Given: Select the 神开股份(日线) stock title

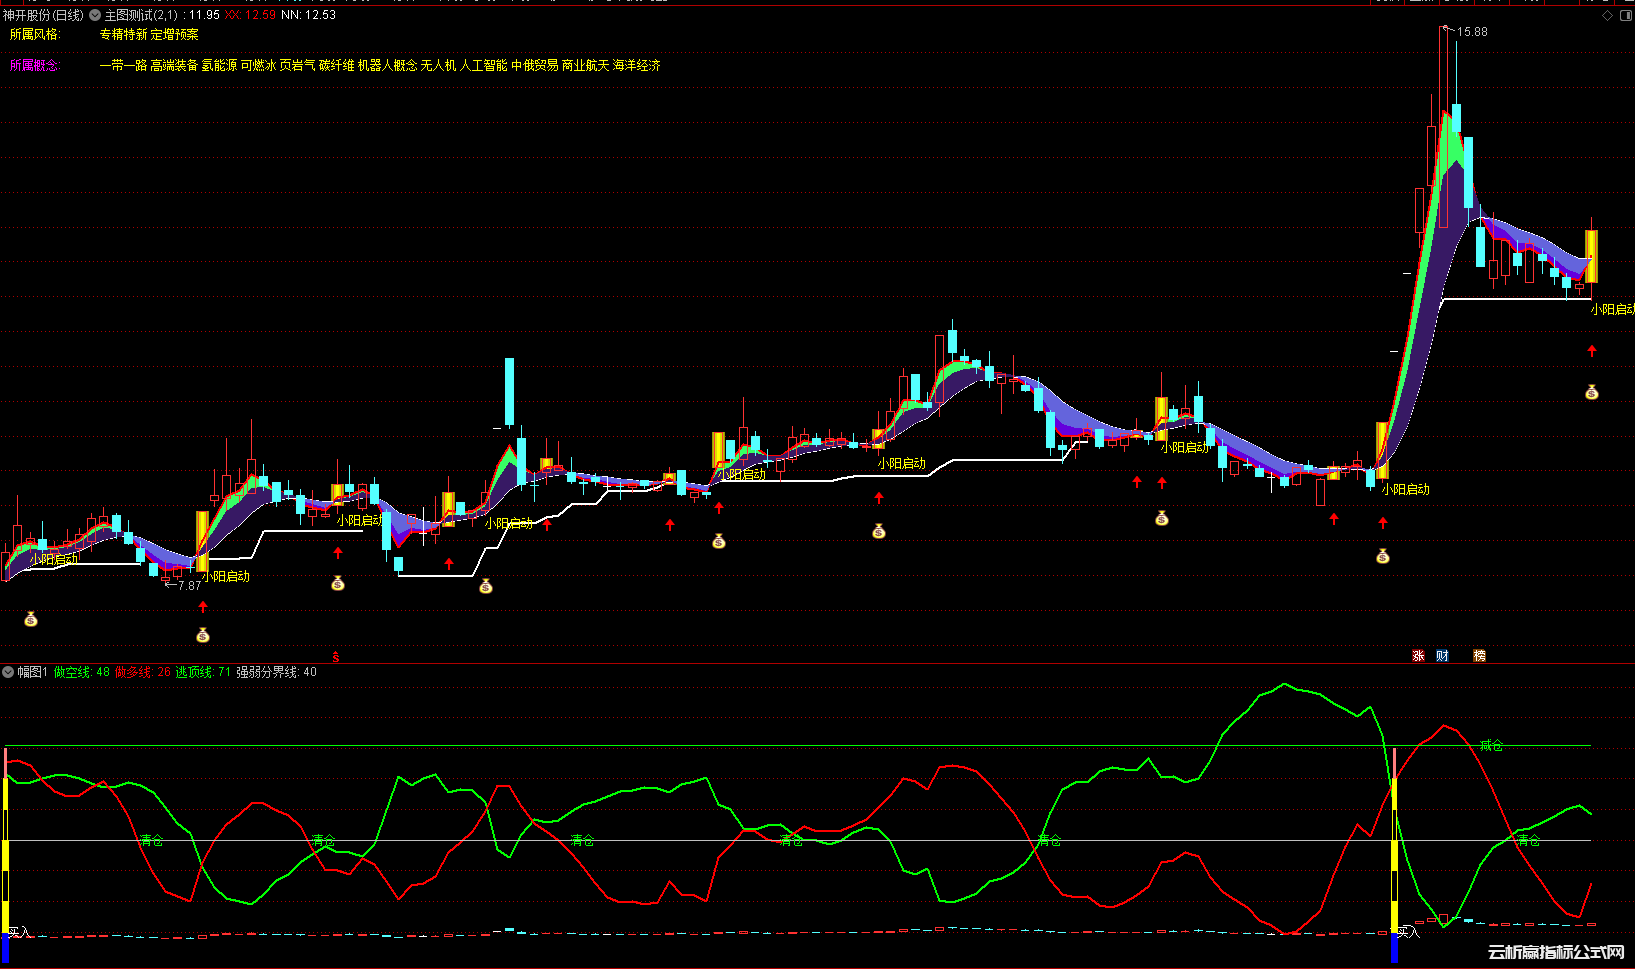Looking at the screenshot, I should 43,15.
